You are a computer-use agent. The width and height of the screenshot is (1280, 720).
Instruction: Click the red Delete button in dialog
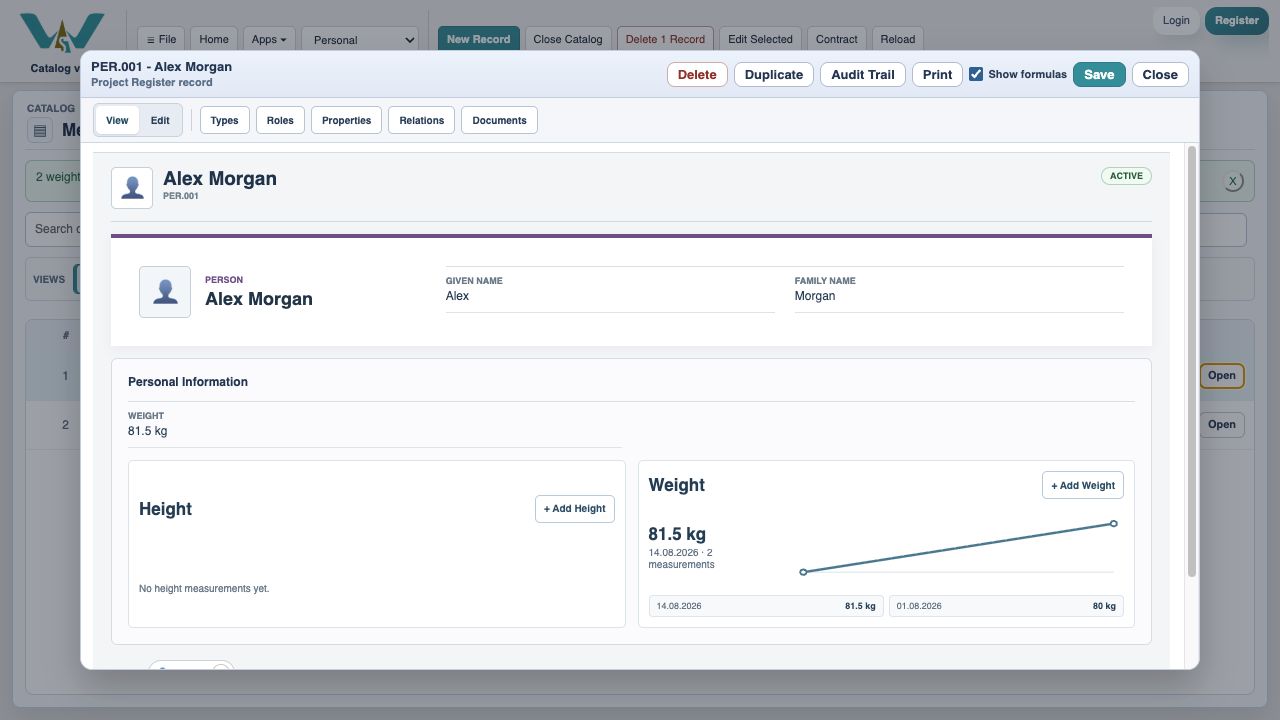pyautogui.click(x=697, y=74)
